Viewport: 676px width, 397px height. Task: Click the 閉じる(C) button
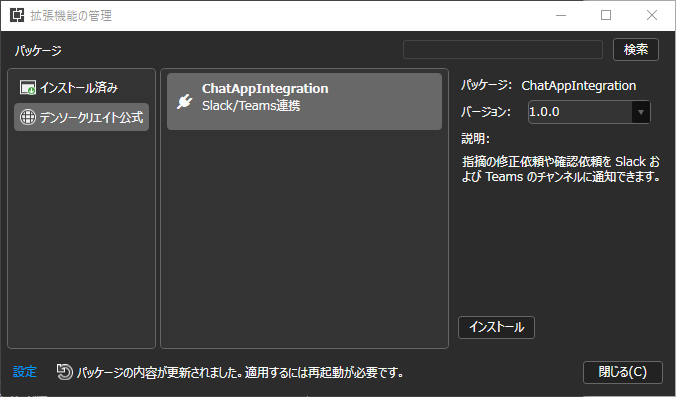coord(623,372)
